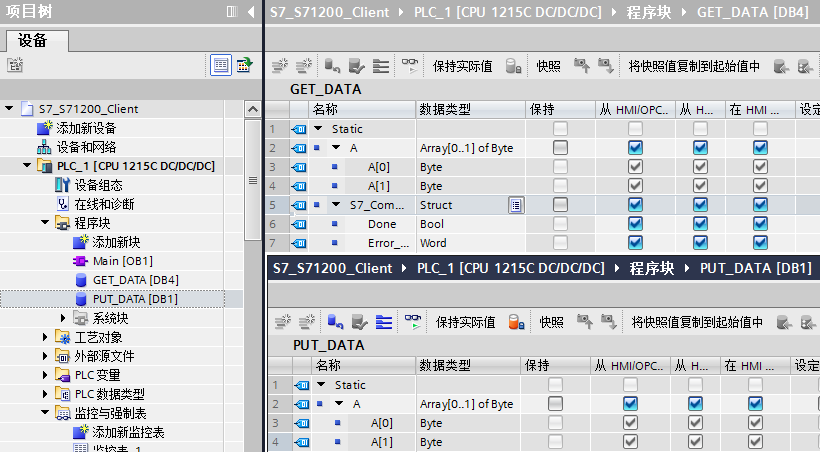Expand 系统块 folder
Image resolution: width=820 pixels, height=452 pixels.
click(63, 318)
